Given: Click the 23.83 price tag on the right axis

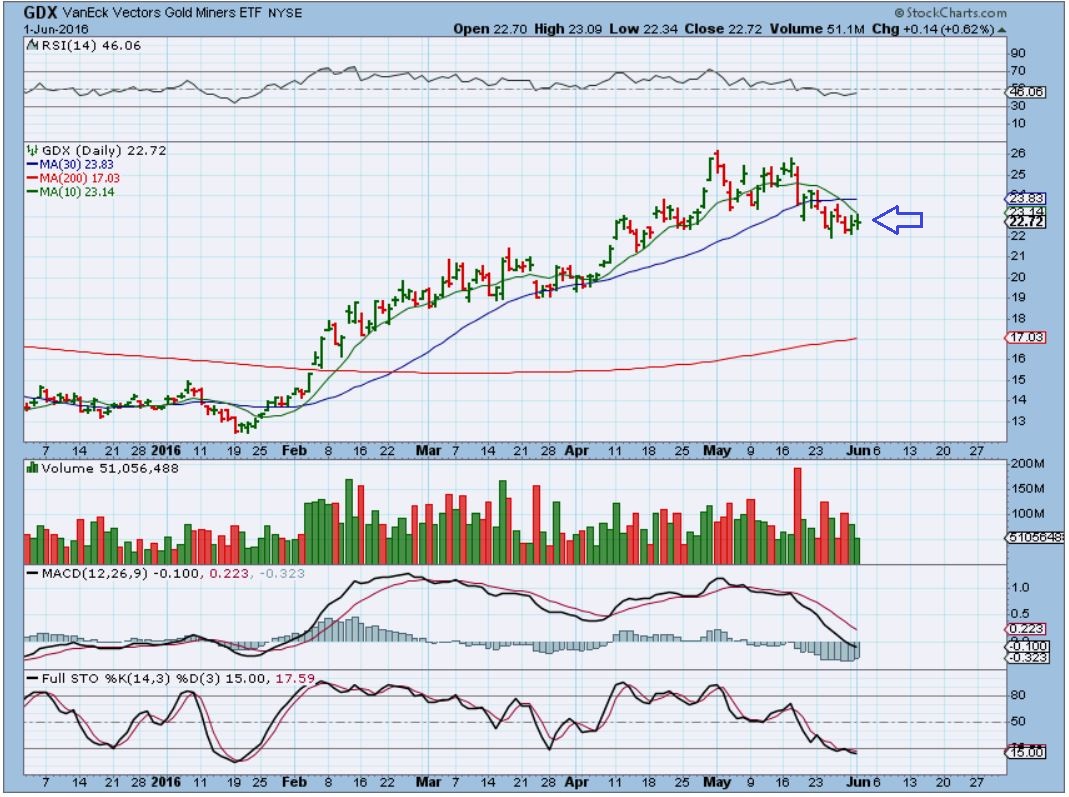Looking at the screenshot, I should pos(1025,198).
